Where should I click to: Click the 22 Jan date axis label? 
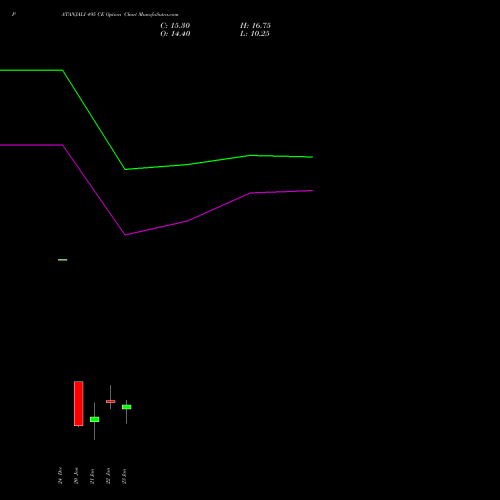108,476
